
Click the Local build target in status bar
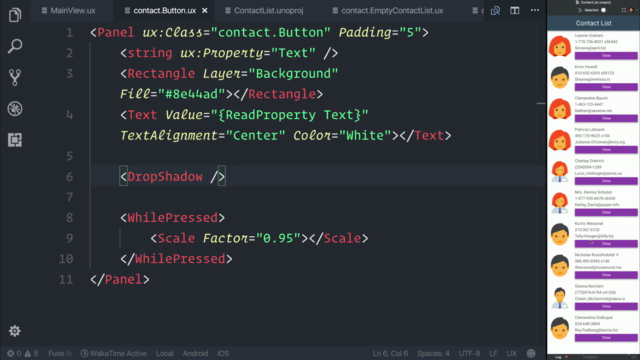(164, 353)
